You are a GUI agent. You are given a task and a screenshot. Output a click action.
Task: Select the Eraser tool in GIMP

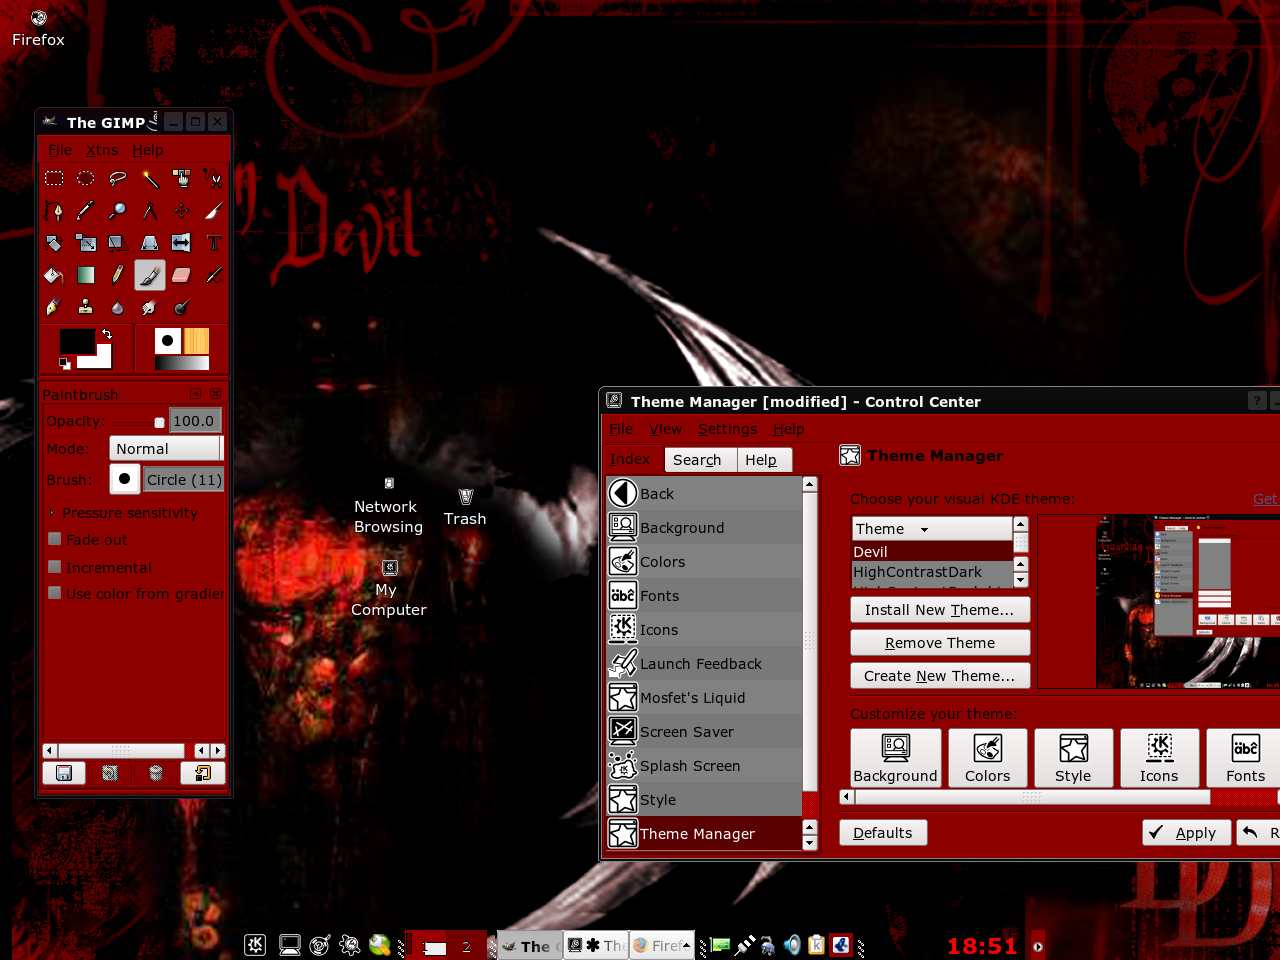pos(182,275)
